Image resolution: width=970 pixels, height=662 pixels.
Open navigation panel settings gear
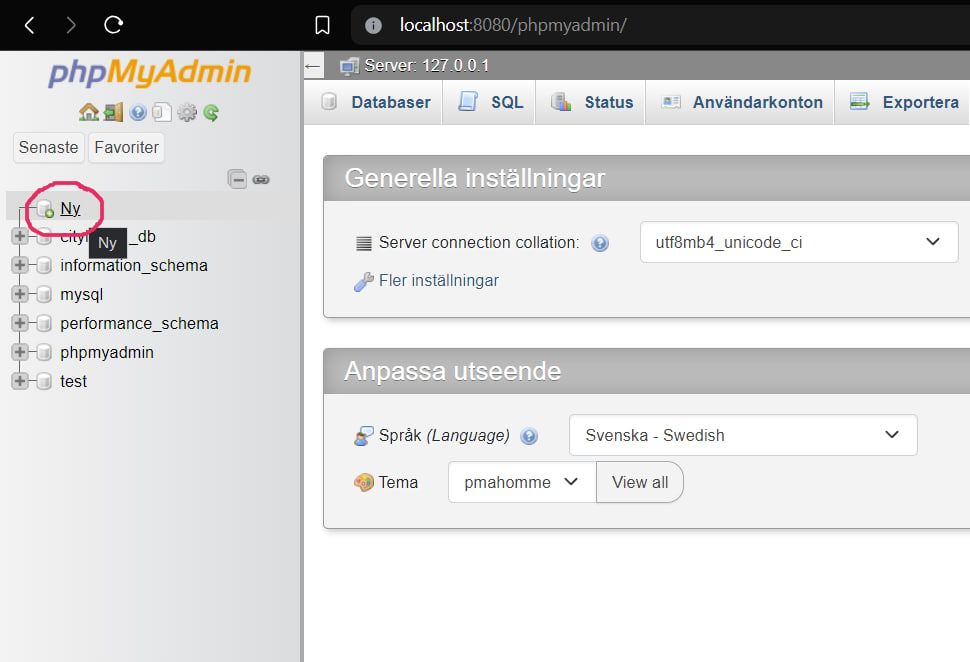point(187,112)
